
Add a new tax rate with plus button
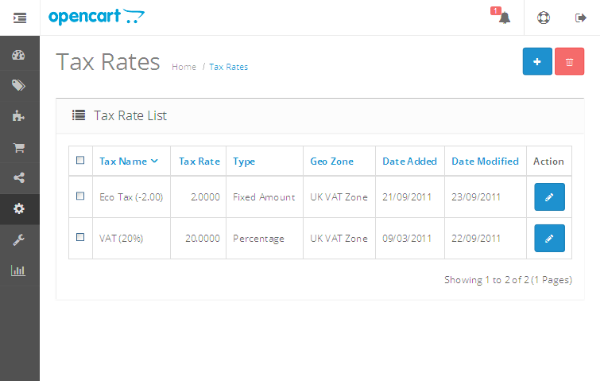[537, 62]
